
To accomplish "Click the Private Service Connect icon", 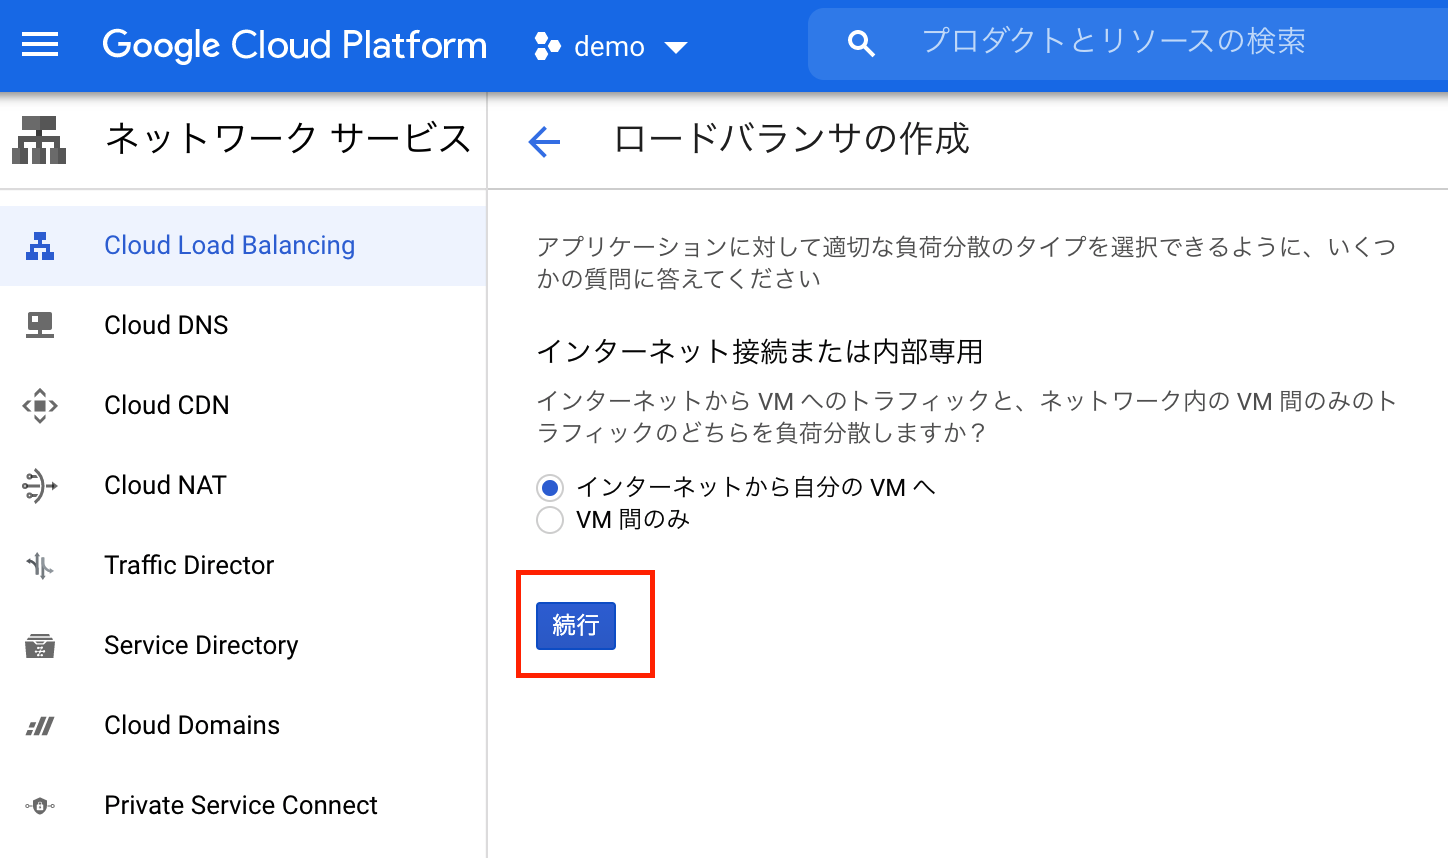I will (x=40, y=805).
